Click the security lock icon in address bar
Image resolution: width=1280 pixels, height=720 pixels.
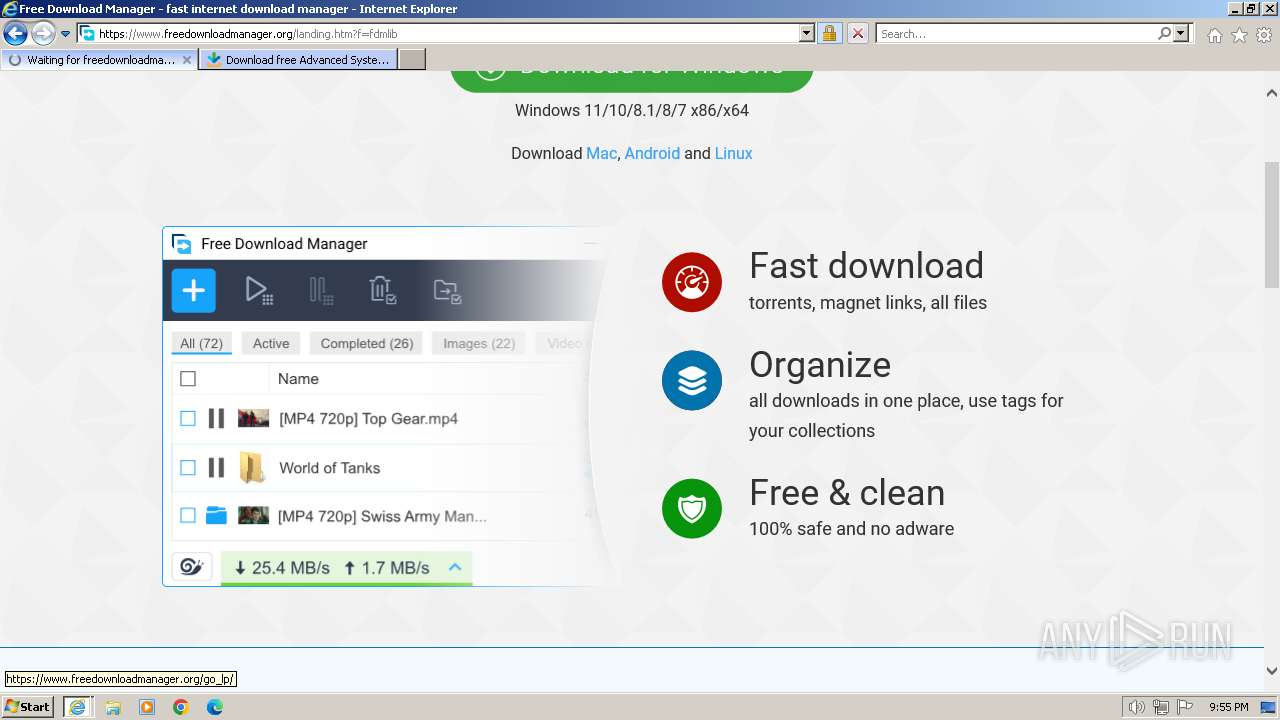click(x=829, y=33)
